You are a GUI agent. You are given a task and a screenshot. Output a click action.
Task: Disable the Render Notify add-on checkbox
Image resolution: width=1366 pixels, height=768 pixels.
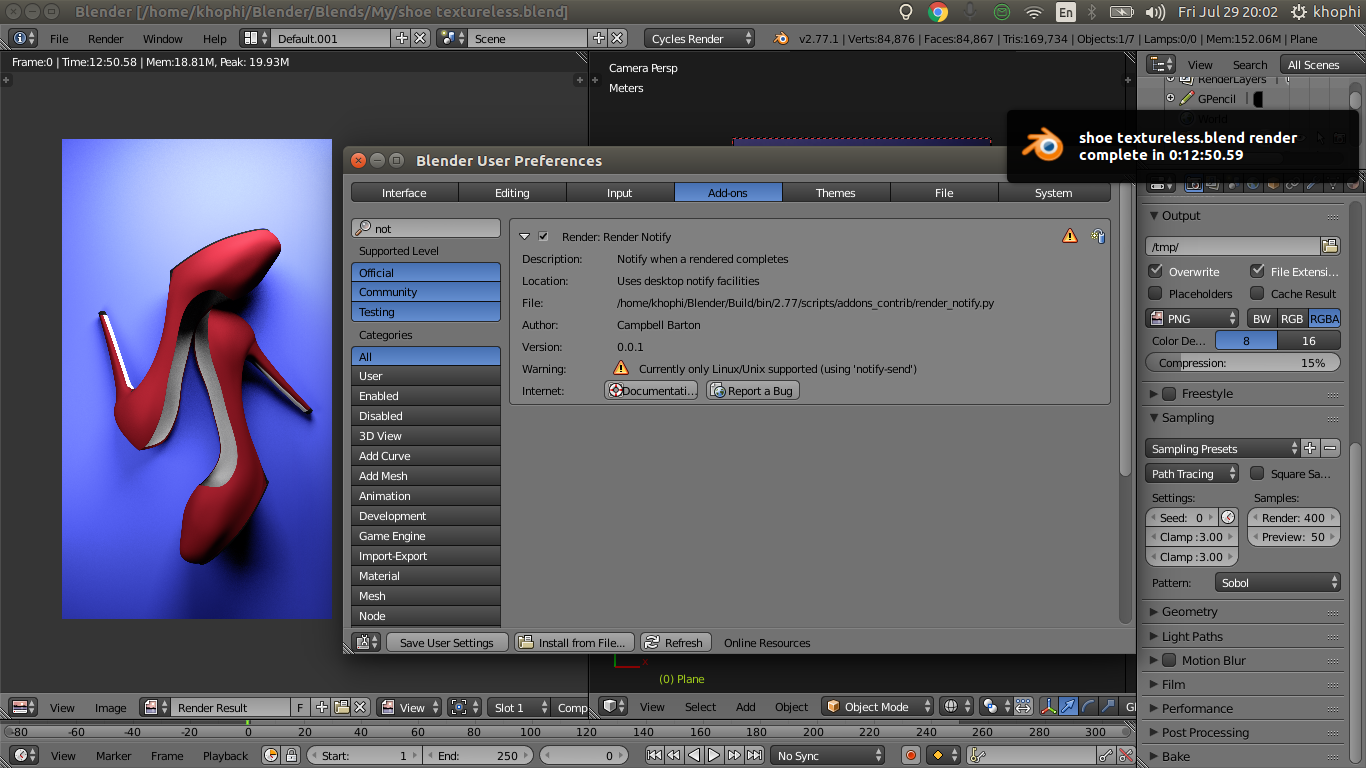coord(543,237)
